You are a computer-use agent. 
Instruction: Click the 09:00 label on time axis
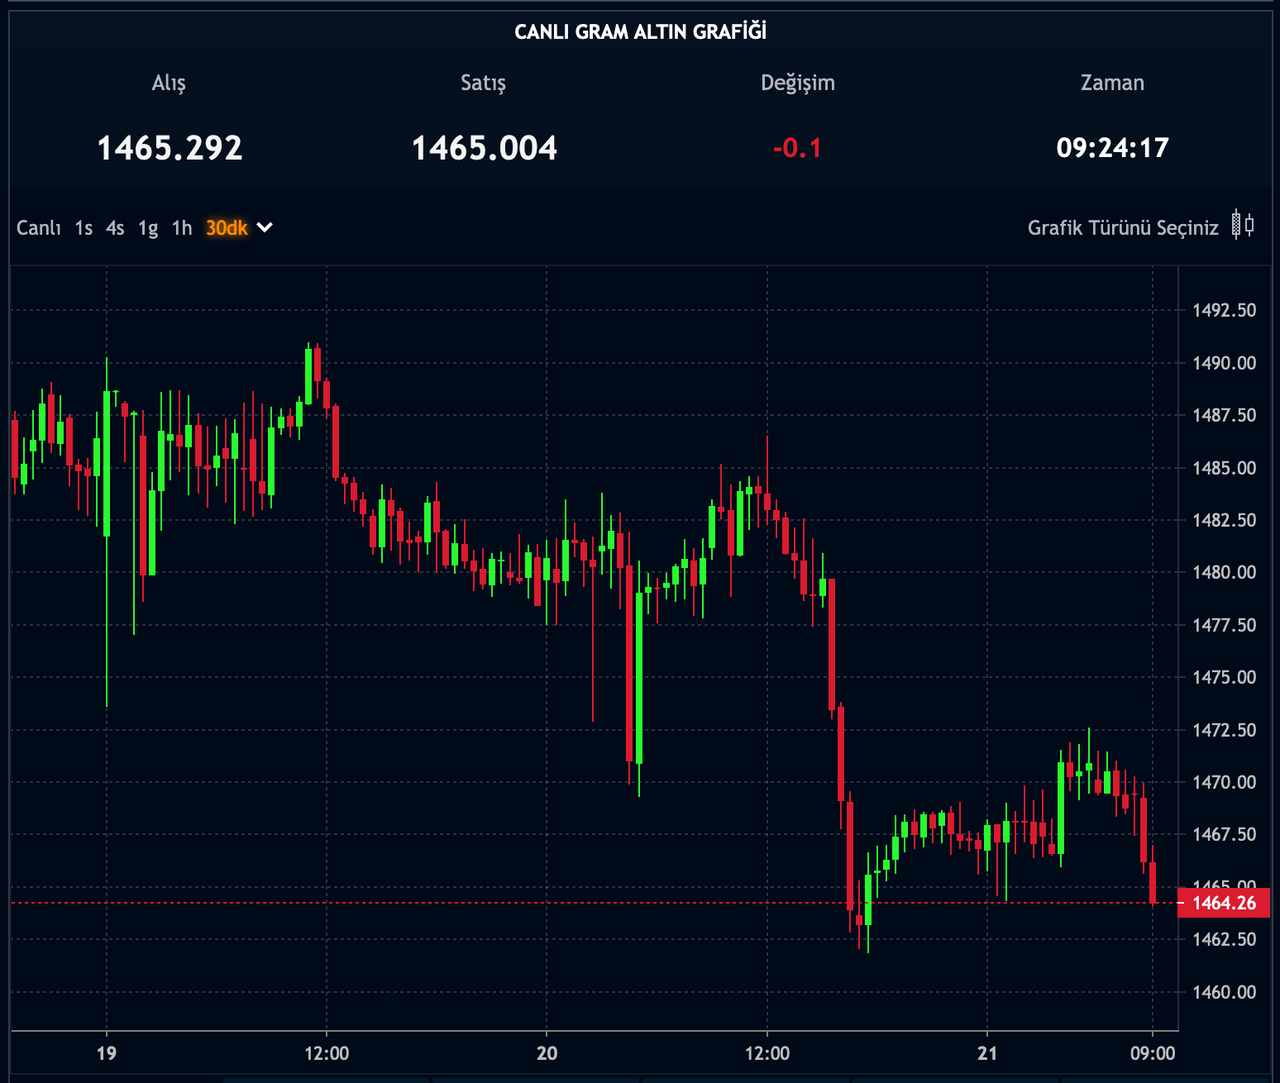point(1153,1053)
